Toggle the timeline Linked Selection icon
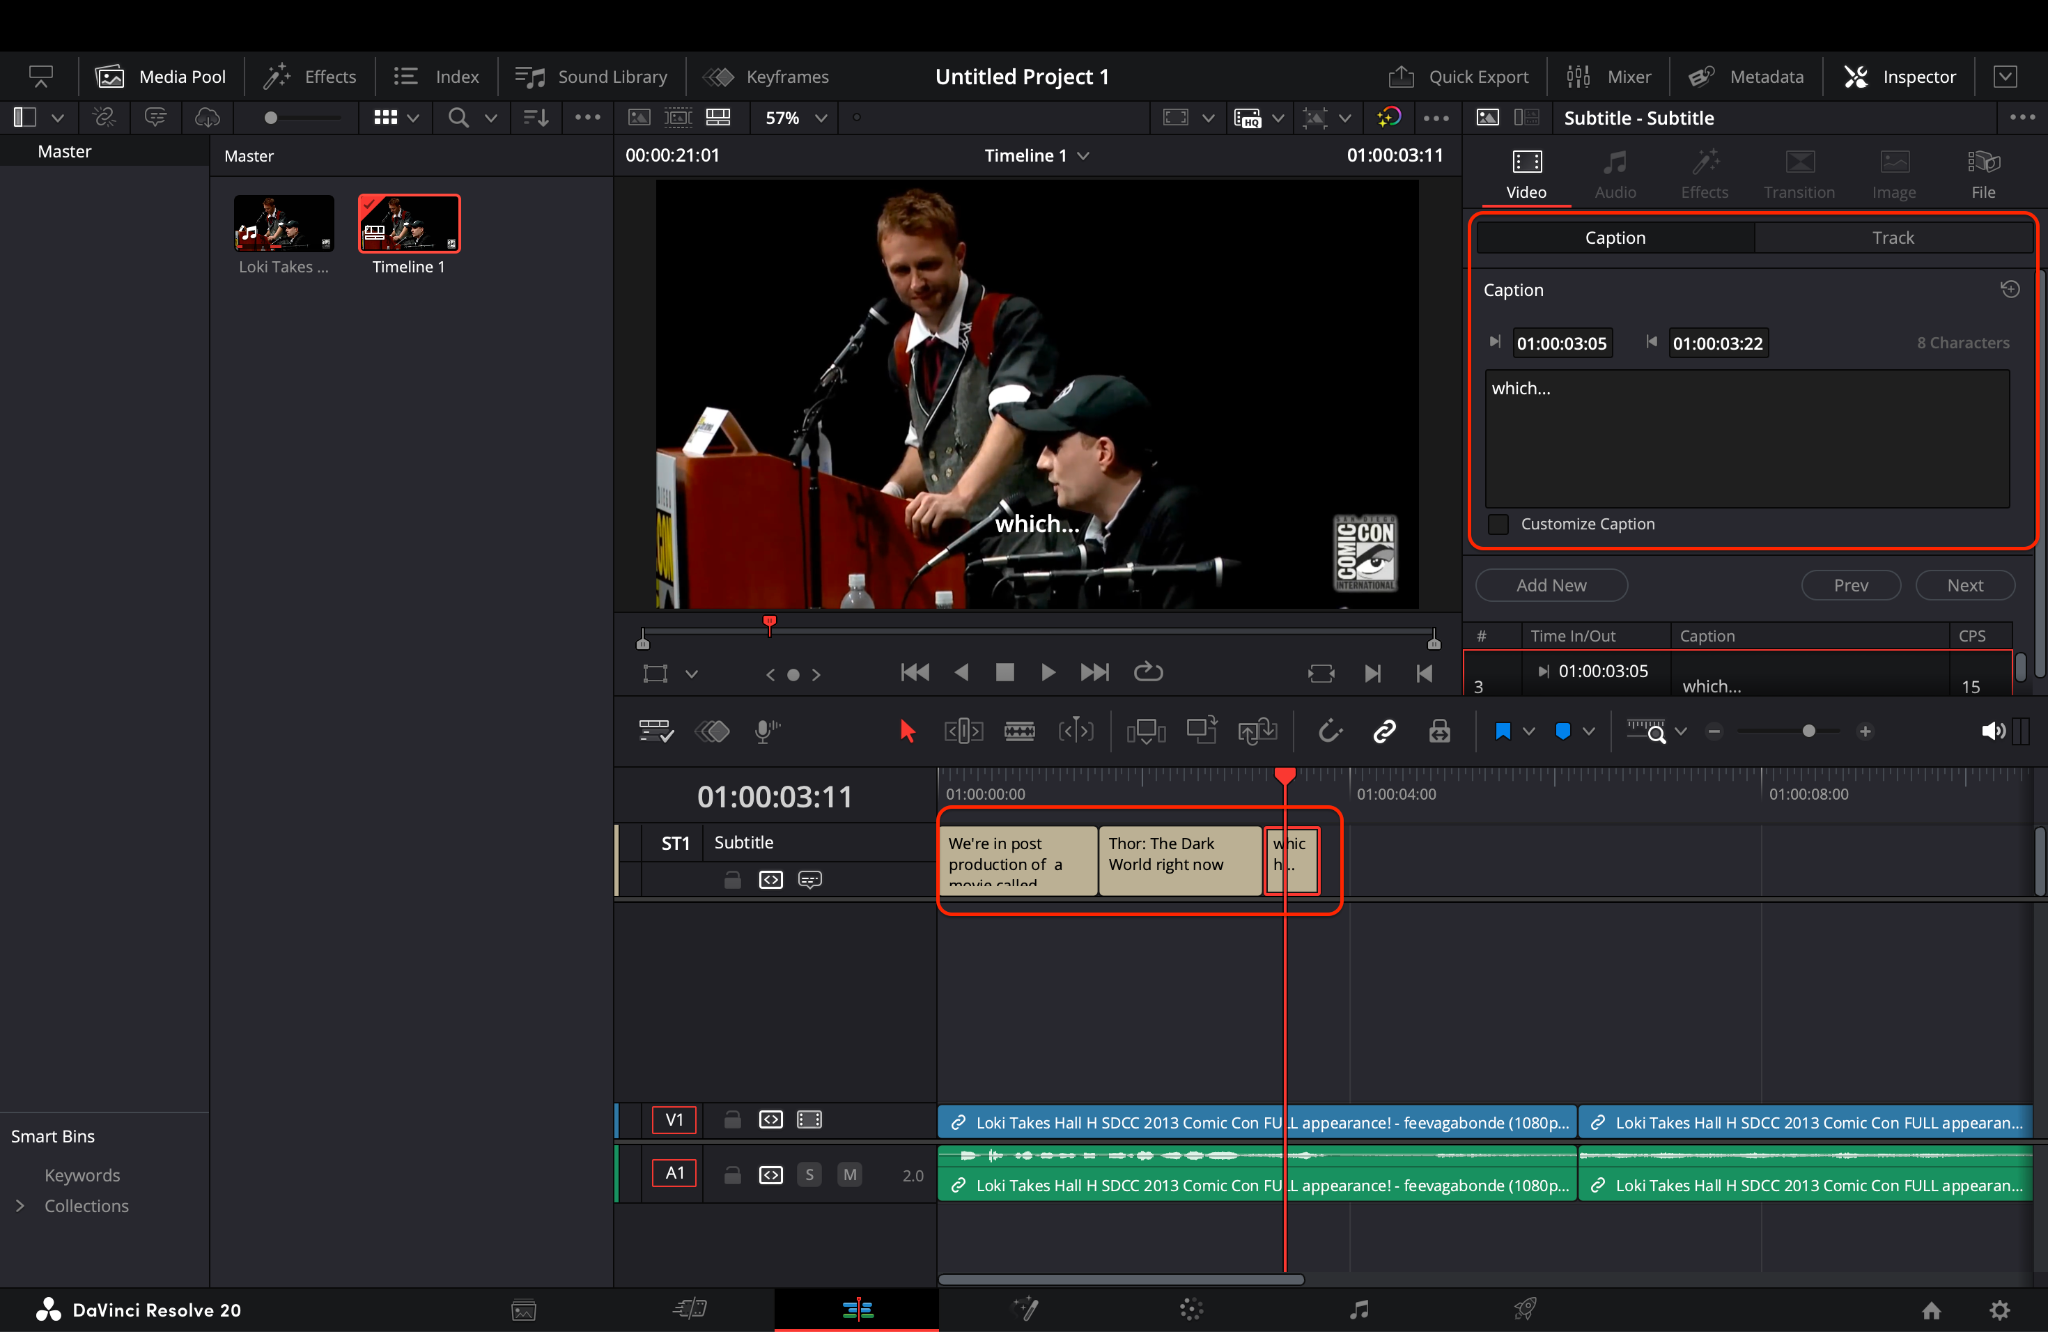Screen dimensions: 2048x1332 [x=1384, y=731]
